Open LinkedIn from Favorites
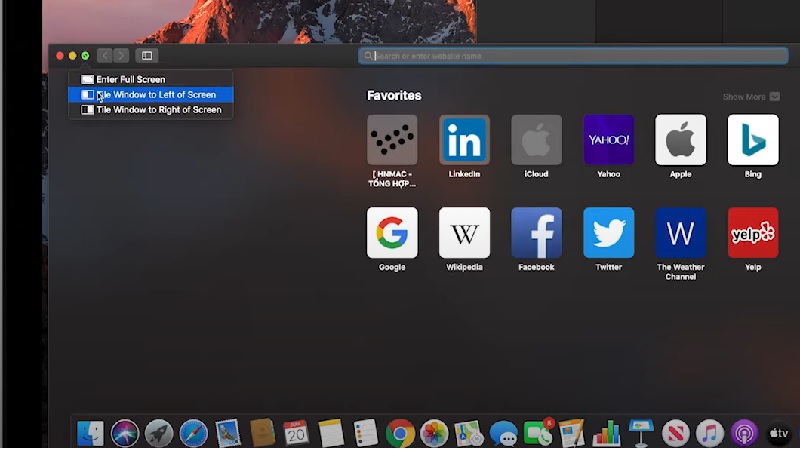Screen dimensions: 800x449 464,140
